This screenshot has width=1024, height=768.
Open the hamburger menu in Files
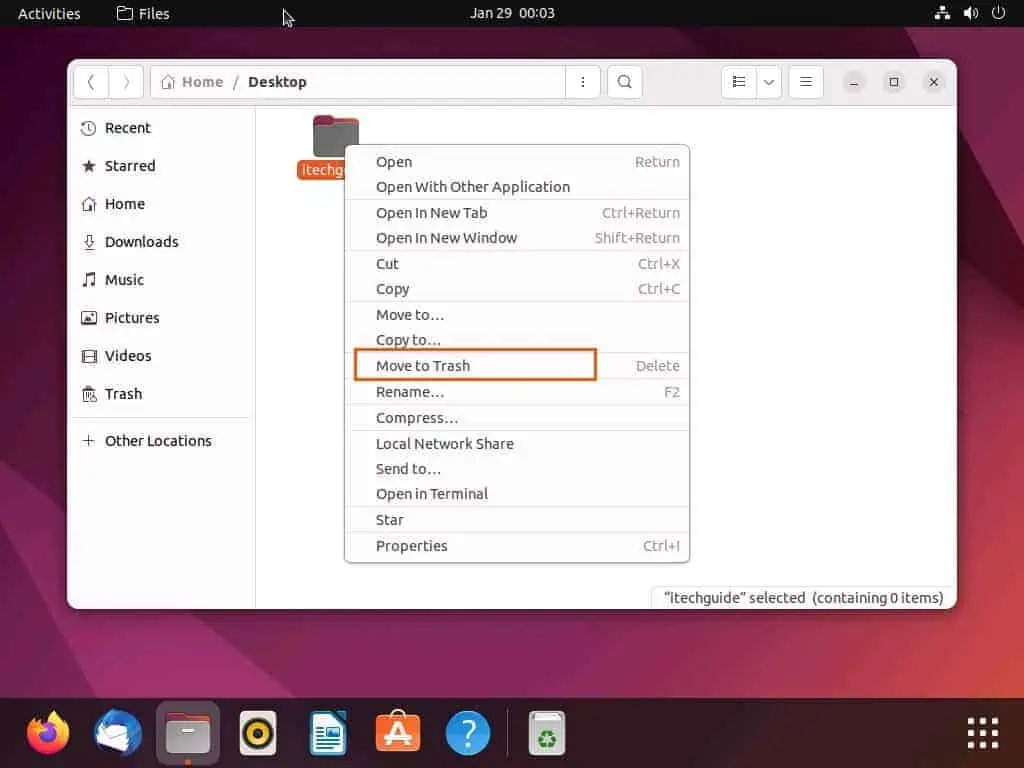806,82
